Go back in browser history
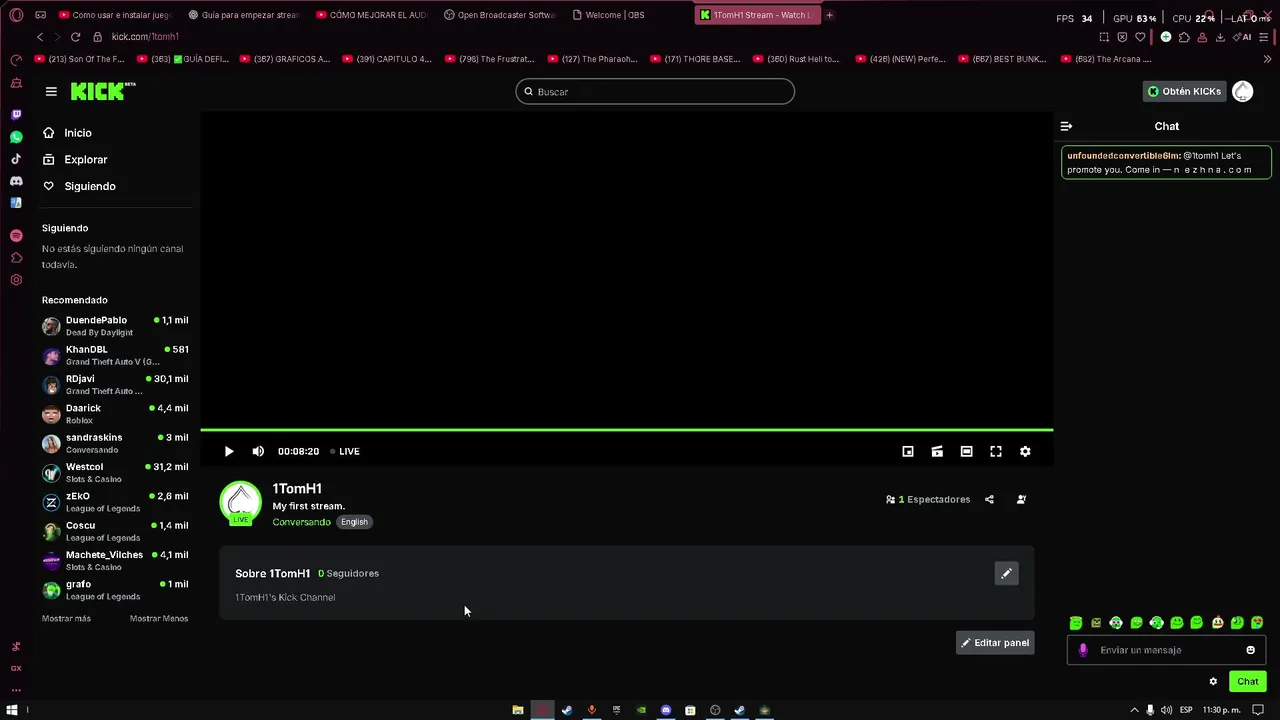Image resolution: width=1280 pixels, height=720 pixels. point(40,37)
